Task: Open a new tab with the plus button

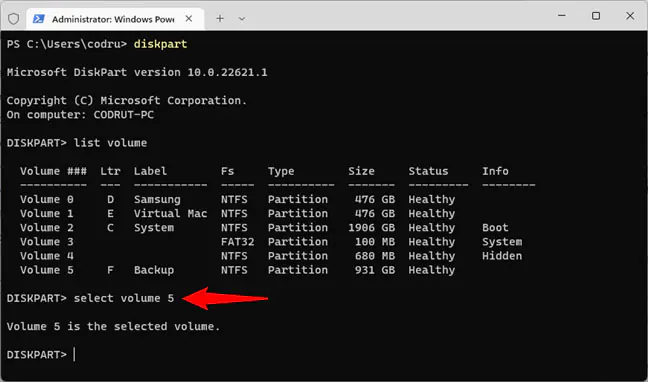Action: pos(220,19)
